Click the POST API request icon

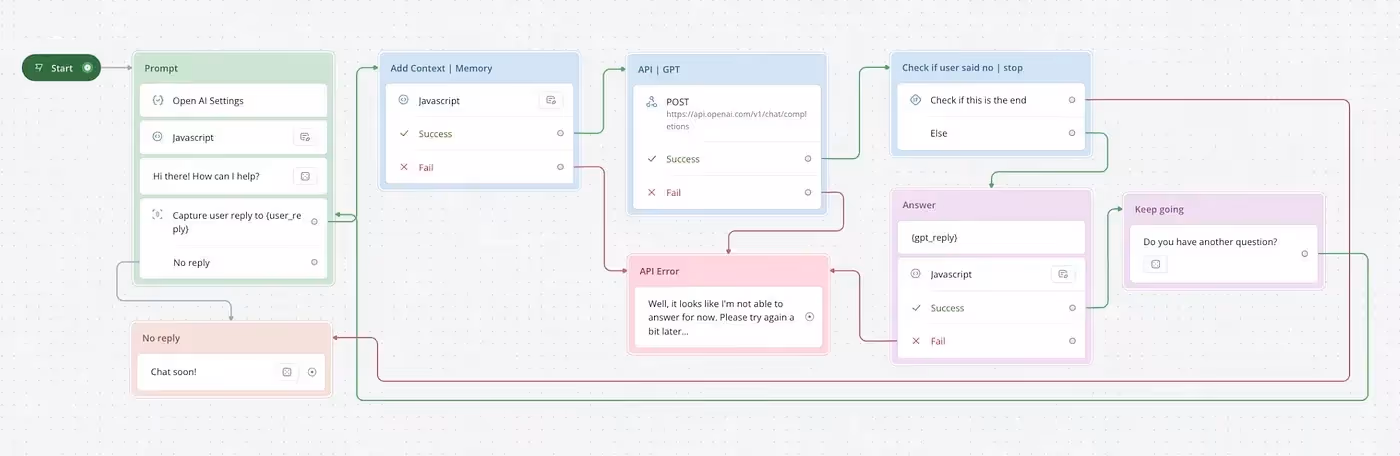[x=652, y=102]
